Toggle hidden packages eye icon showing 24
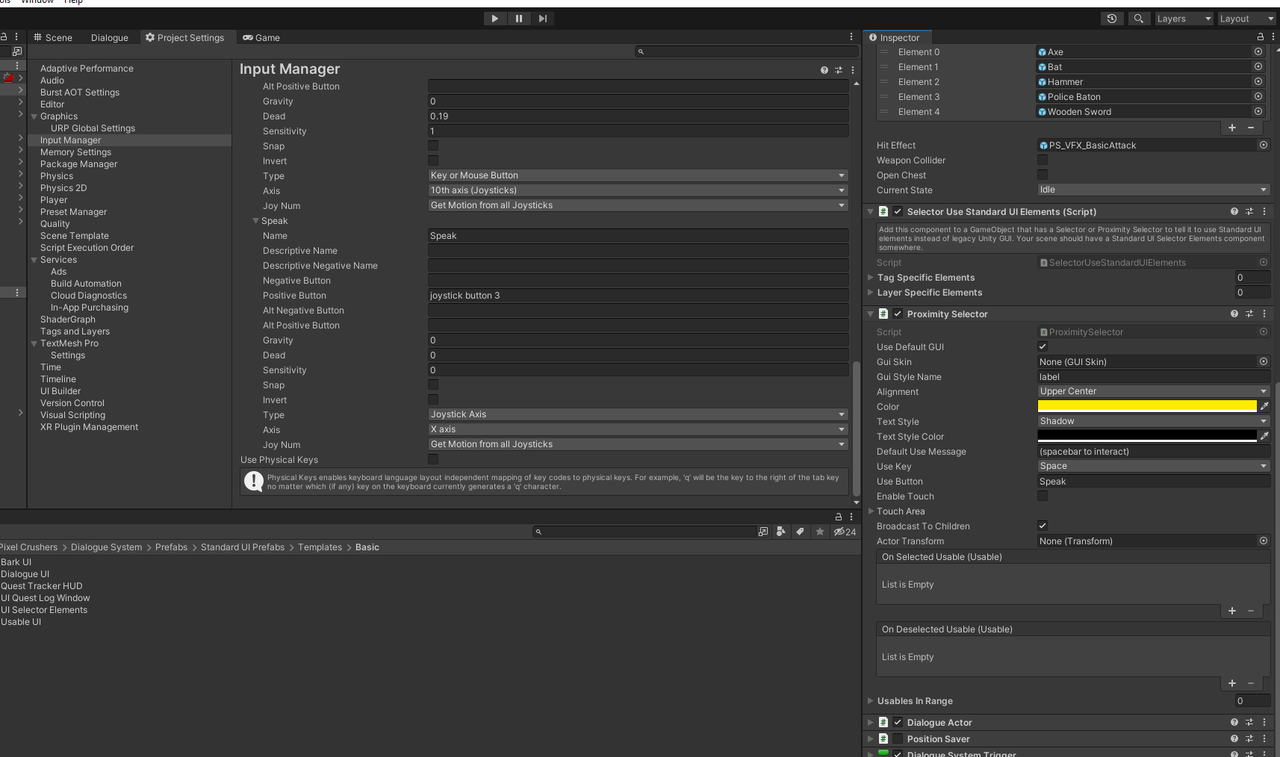Viewport: 1280px width, 757px height. (x=845, y=532)
